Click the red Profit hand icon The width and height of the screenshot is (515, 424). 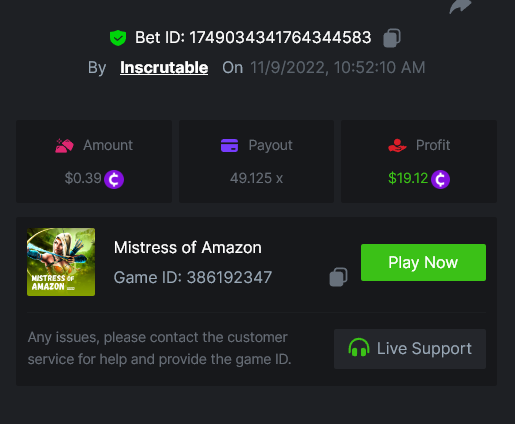[x=397, y=146]
